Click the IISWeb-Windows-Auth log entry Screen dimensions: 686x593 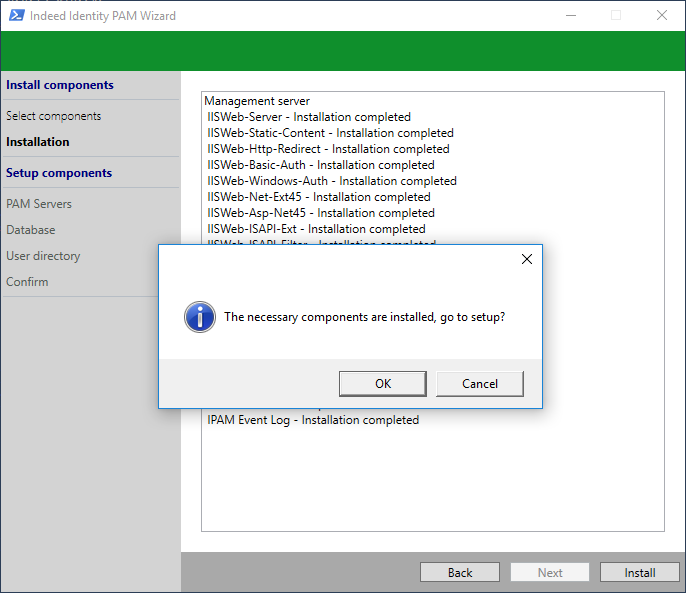(x=331, y=181)
